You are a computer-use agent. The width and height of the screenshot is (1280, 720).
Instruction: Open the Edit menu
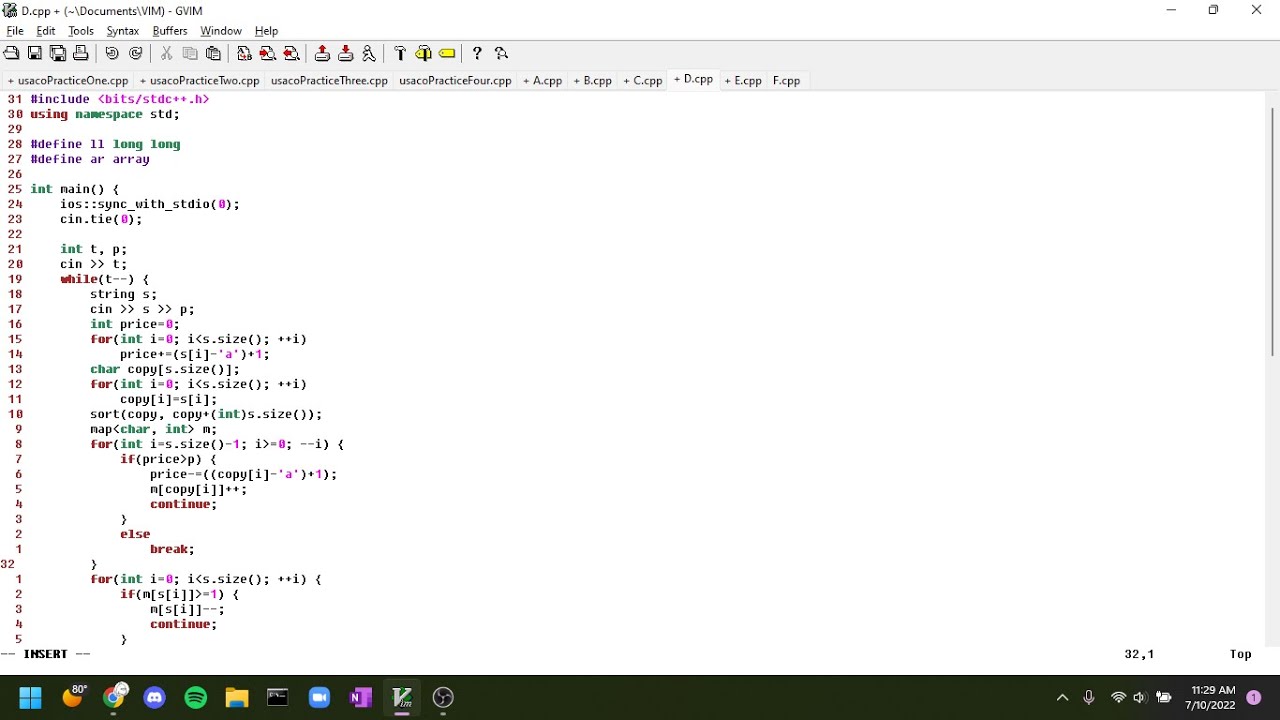click(x=46, y=31)
